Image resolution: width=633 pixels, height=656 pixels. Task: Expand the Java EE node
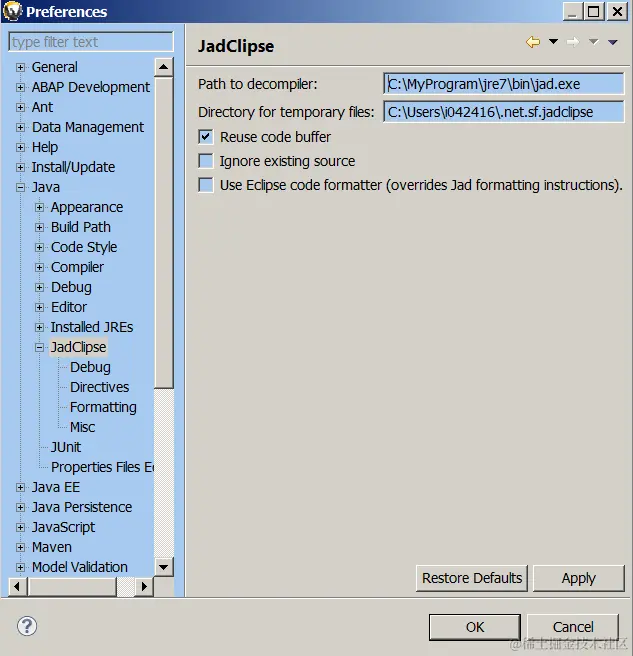click(x=20, y=487)
